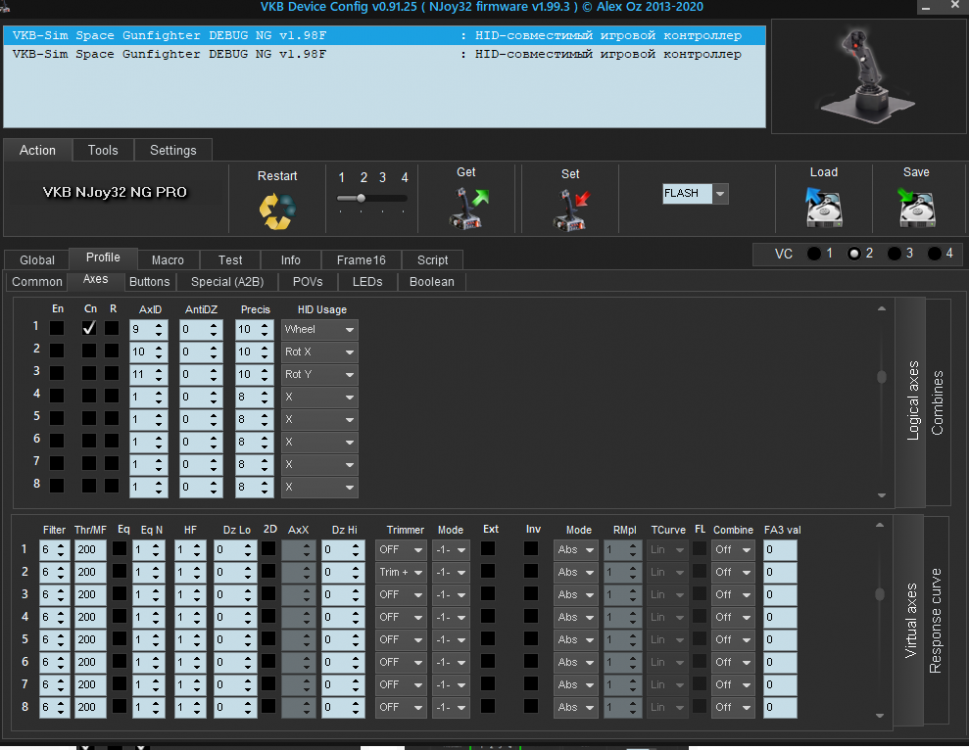Open the FLASH dropdown

pyautogui.click(x=720, y=193)
